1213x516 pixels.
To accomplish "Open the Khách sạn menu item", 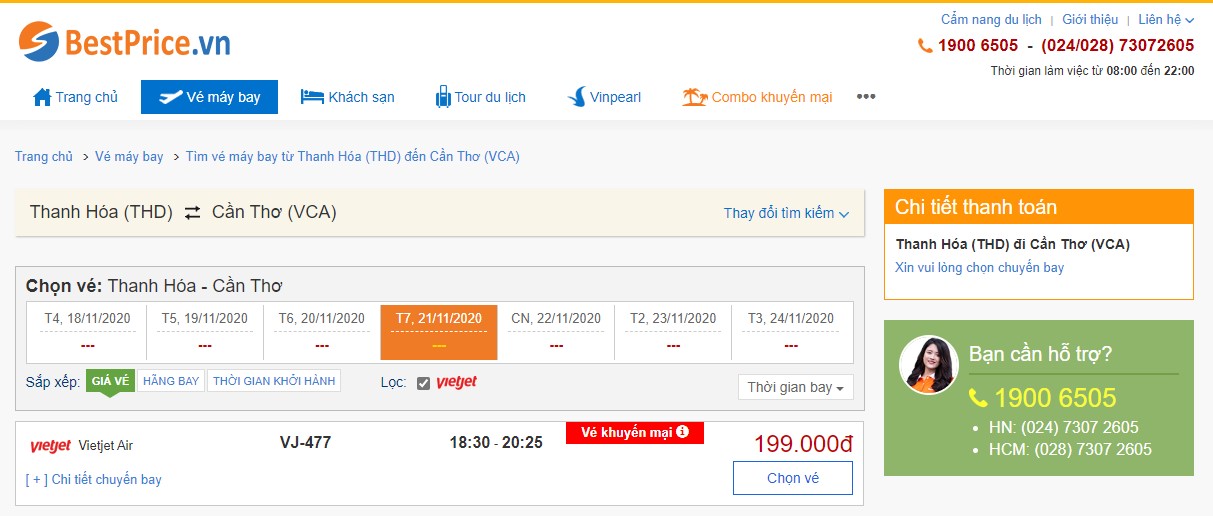I will 348,97.
